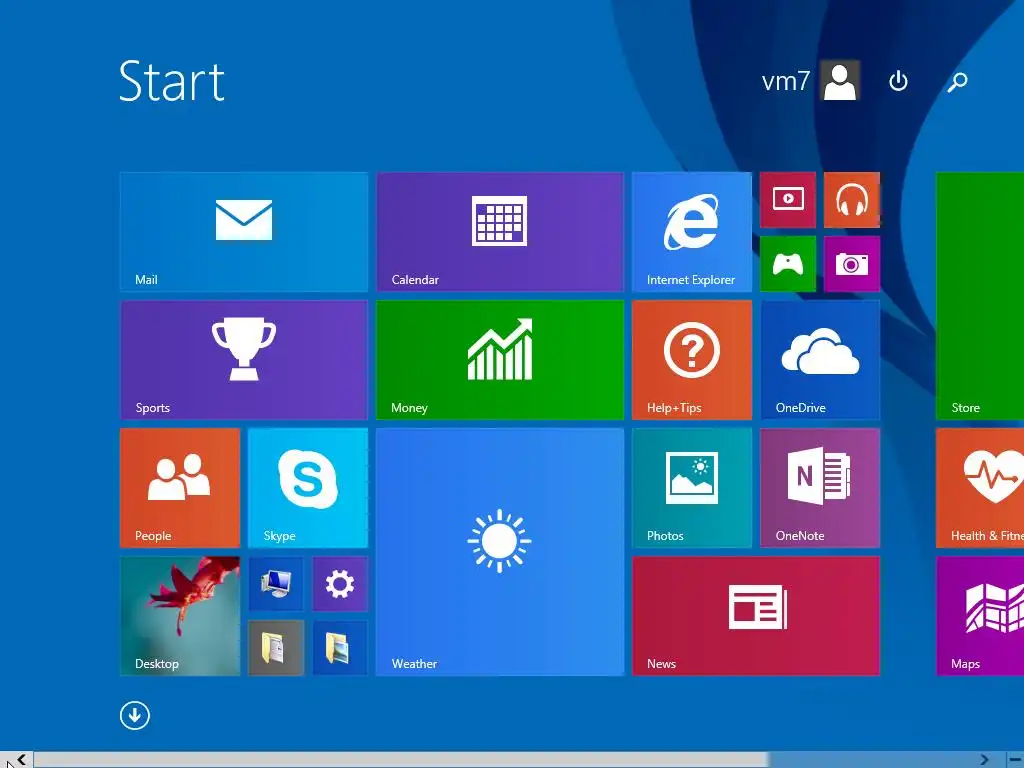The width and height of the screenshot is (1024, 768).
Task: Open the OneDrive tile
Action: 820,360
